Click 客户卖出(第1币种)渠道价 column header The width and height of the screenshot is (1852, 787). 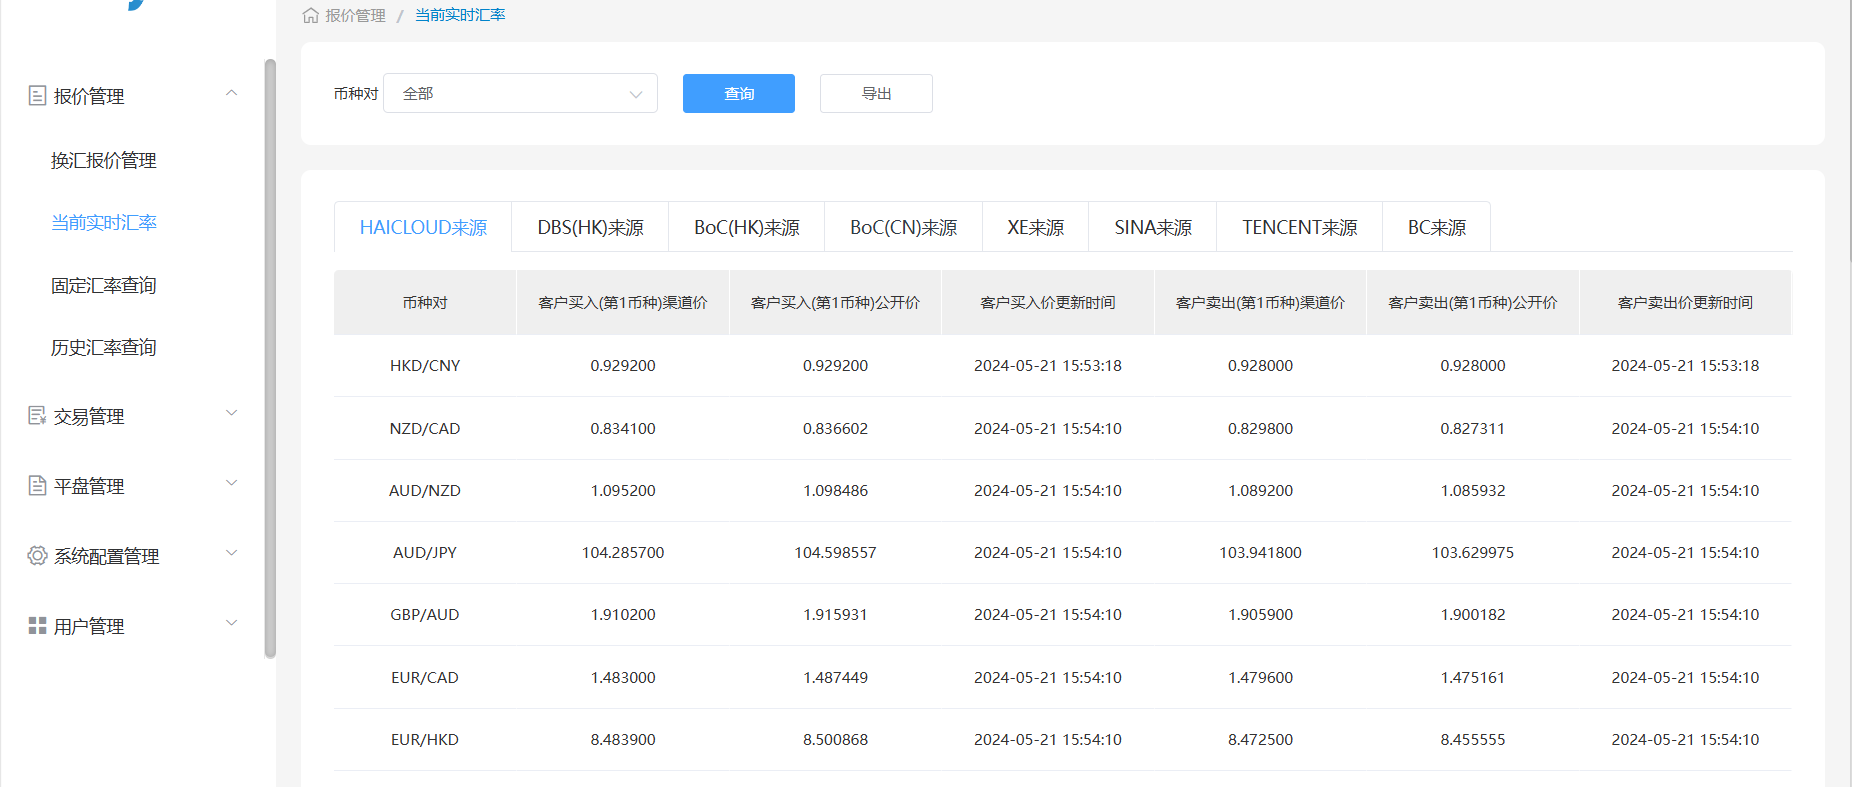1260,302
